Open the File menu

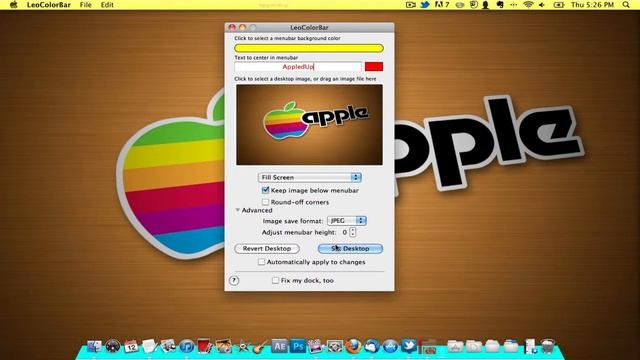tap(86, 5)
